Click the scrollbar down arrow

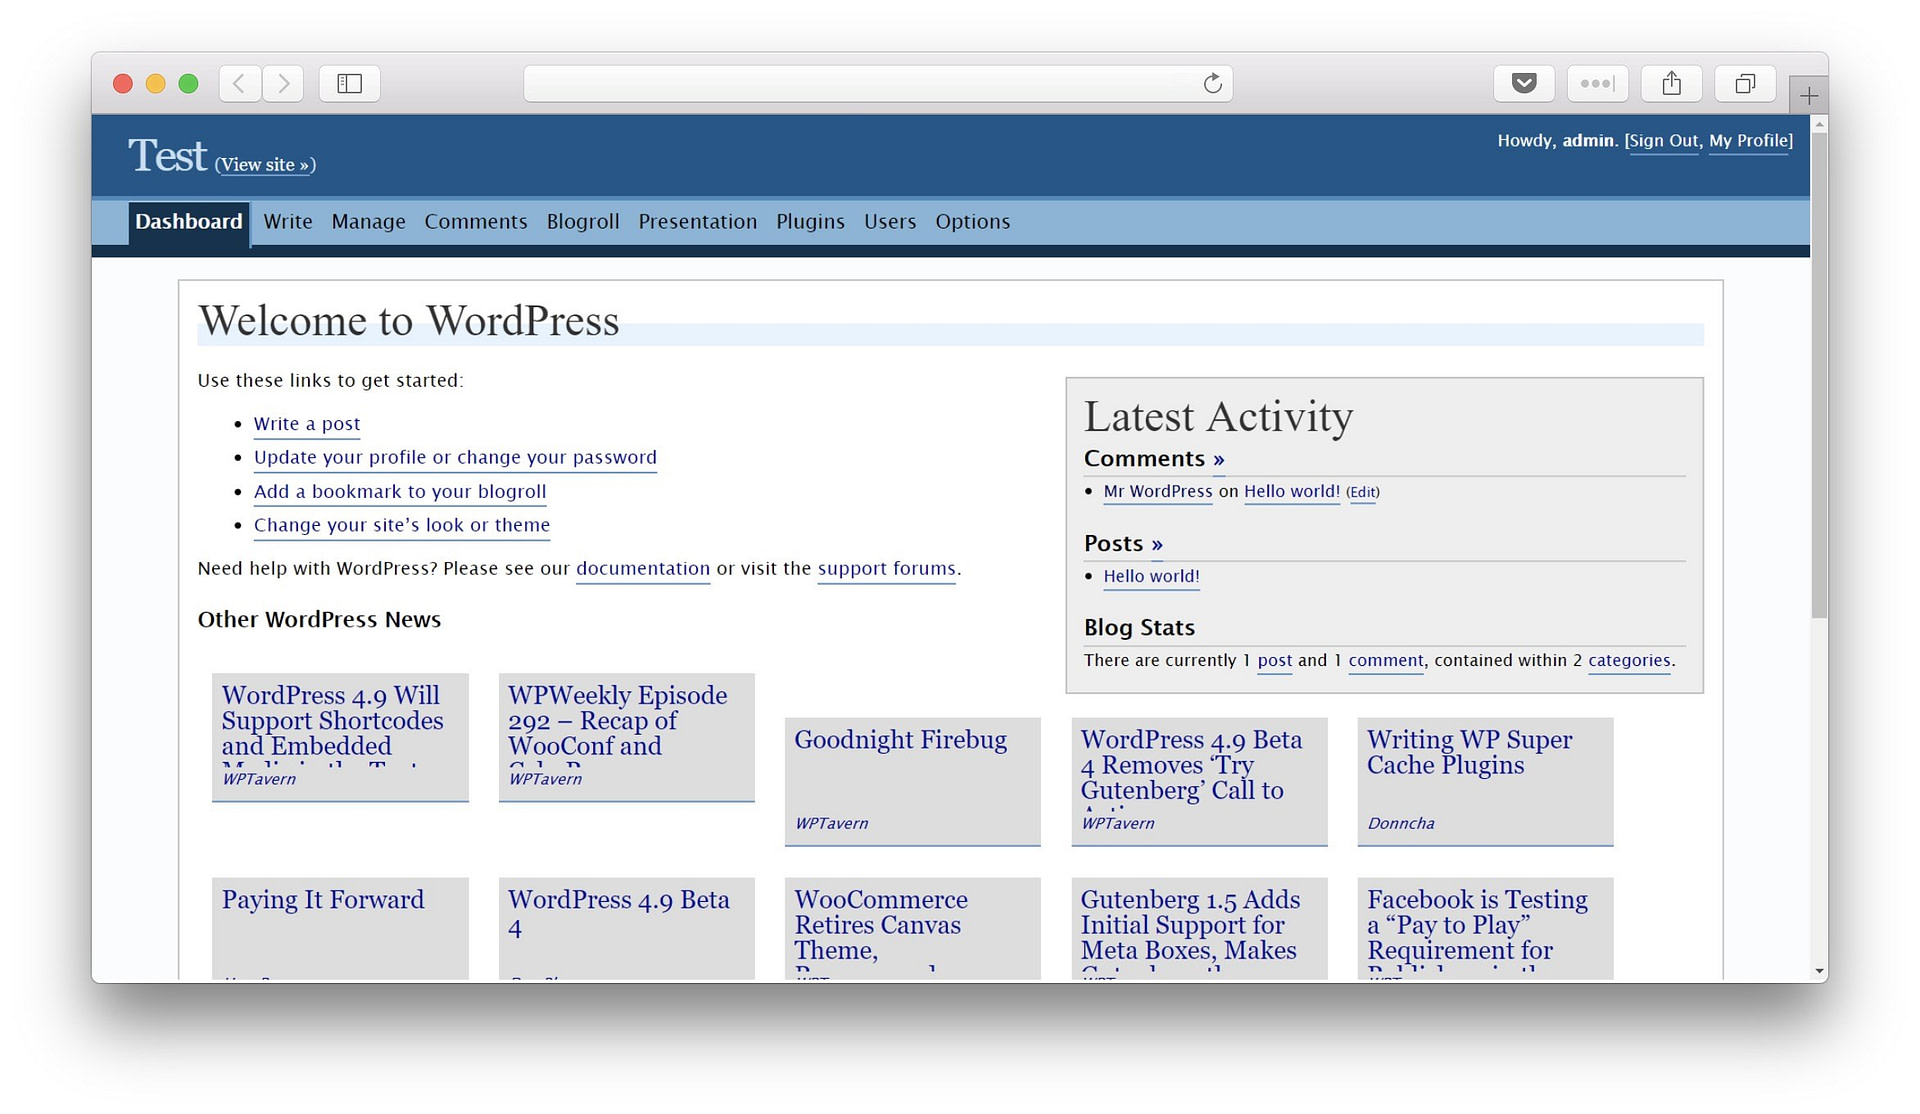click(1819, 971)
